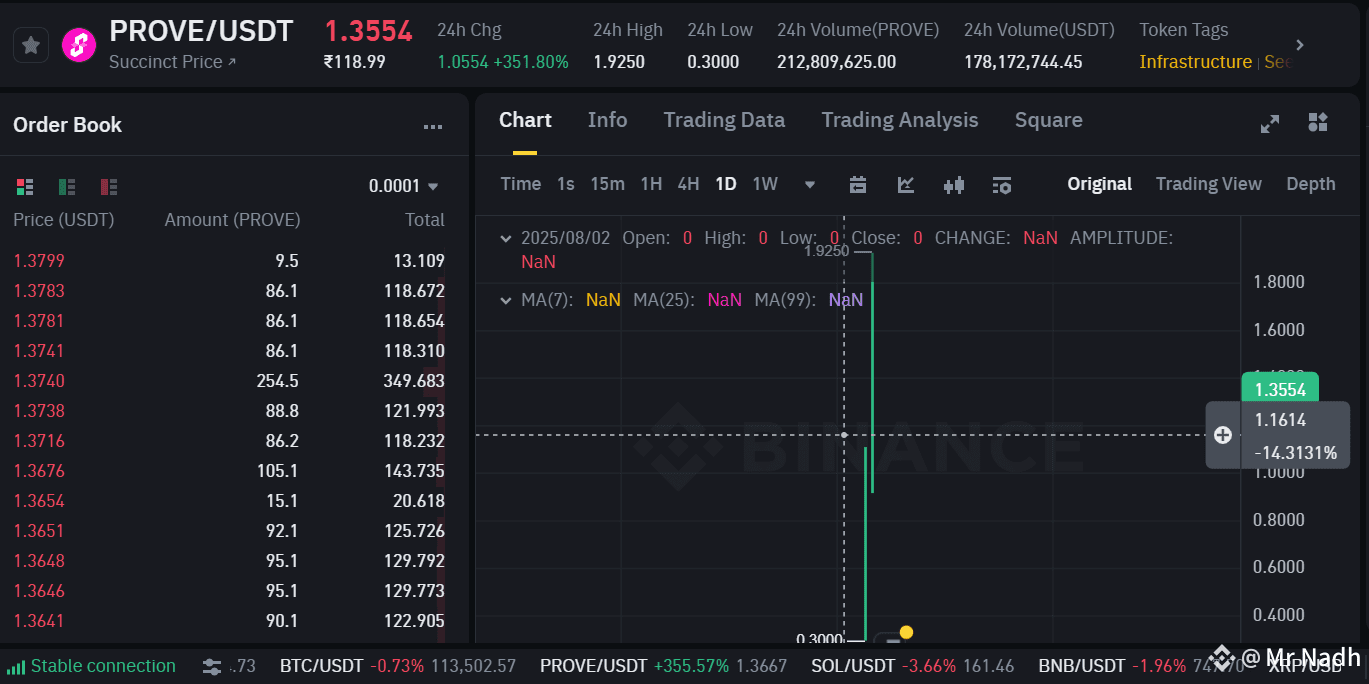The height and width of the screenshot is (684, 1369).
Task: Collapse the MA indicators line chevron
Action: coord(506,299)
